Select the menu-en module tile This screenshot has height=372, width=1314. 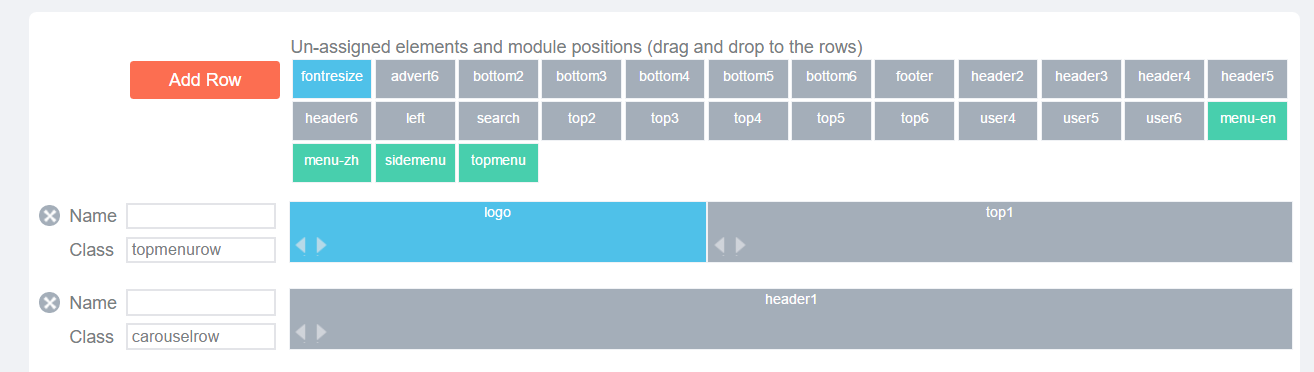(x=1247, y=120)
